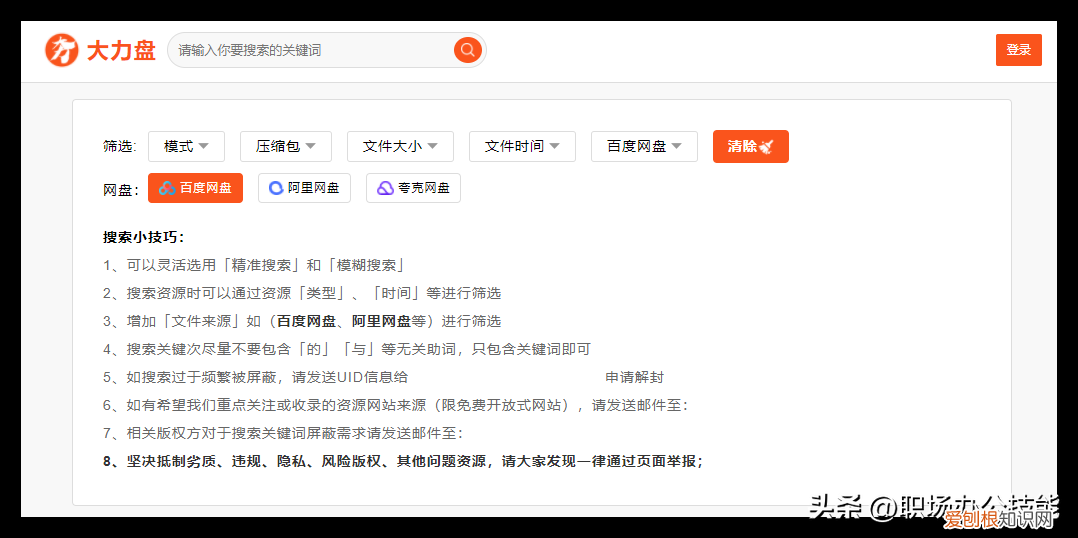
Task: Select the orange 百度网盘 disk button
Action: point(195,188)
